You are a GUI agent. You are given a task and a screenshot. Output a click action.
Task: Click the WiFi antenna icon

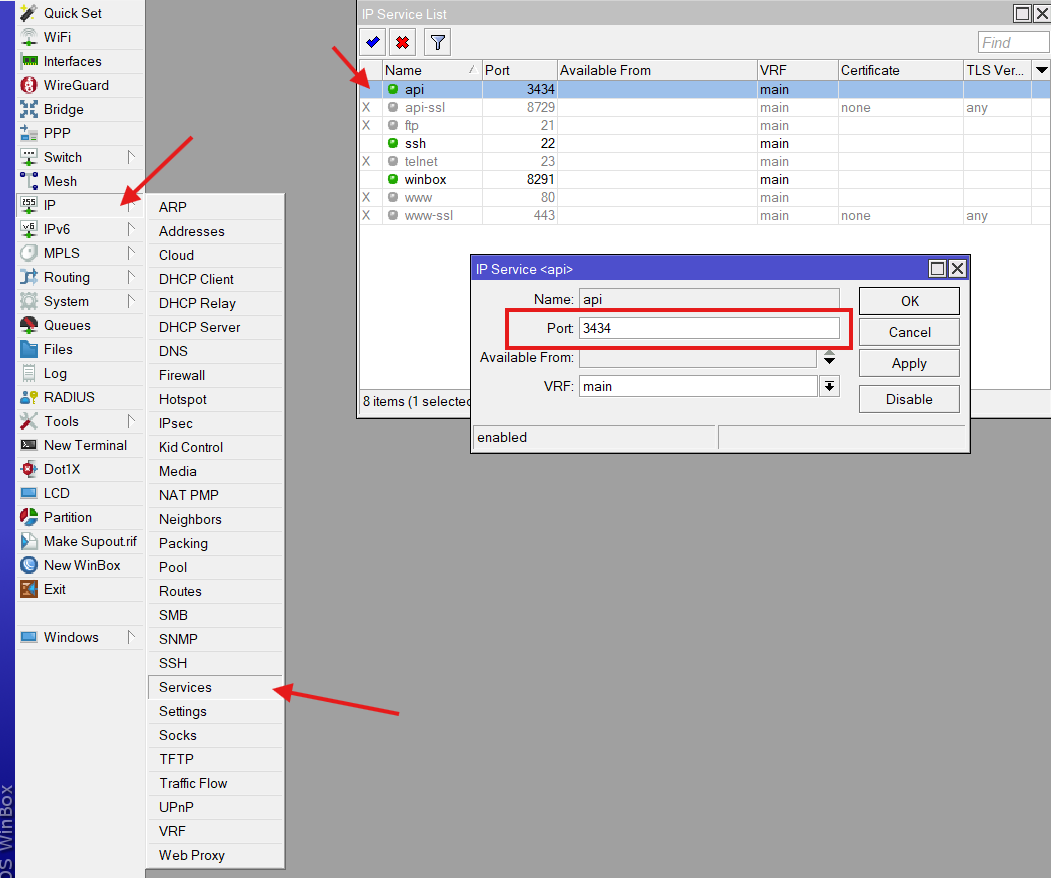(29, 37)
